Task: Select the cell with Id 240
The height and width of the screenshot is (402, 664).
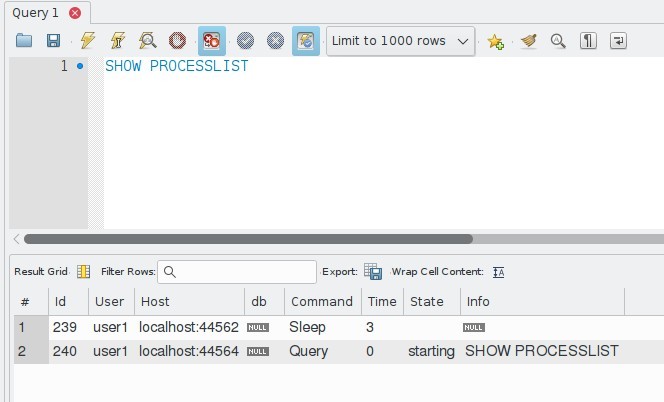Action: pyautogui.click(x=69, y=352)
